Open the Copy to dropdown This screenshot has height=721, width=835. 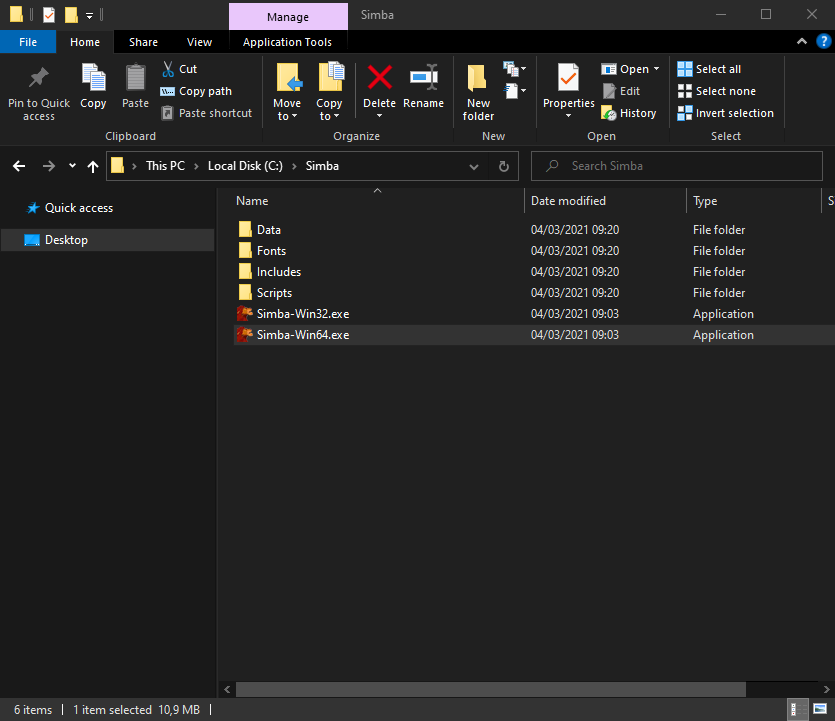[329, 110]
